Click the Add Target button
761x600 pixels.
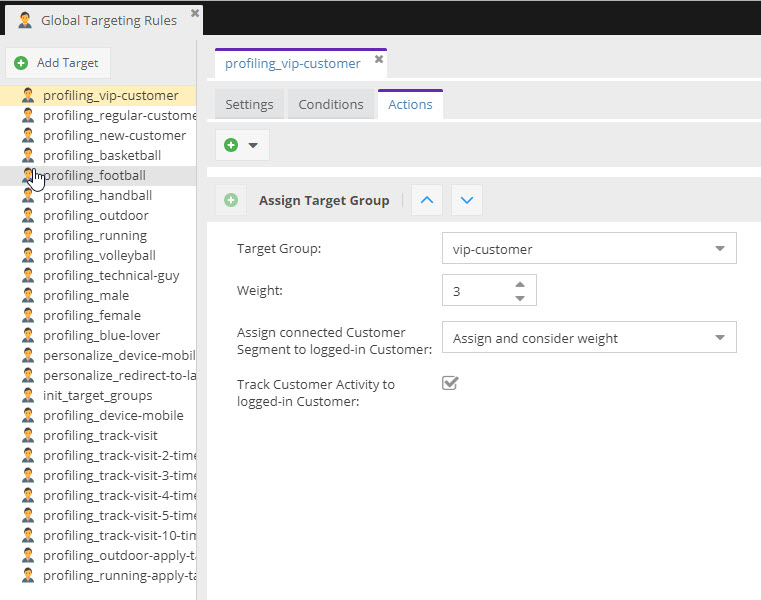coord(58,63)
